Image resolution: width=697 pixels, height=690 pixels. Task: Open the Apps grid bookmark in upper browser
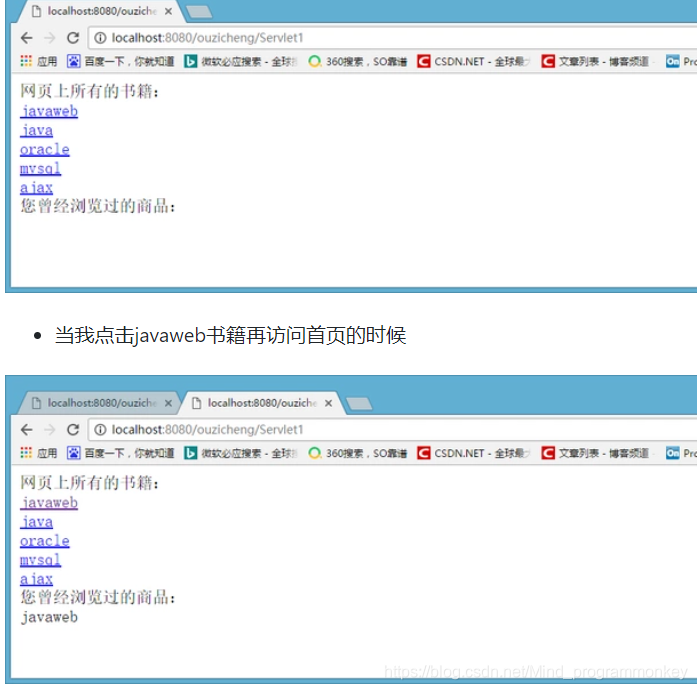coord(39,61)
